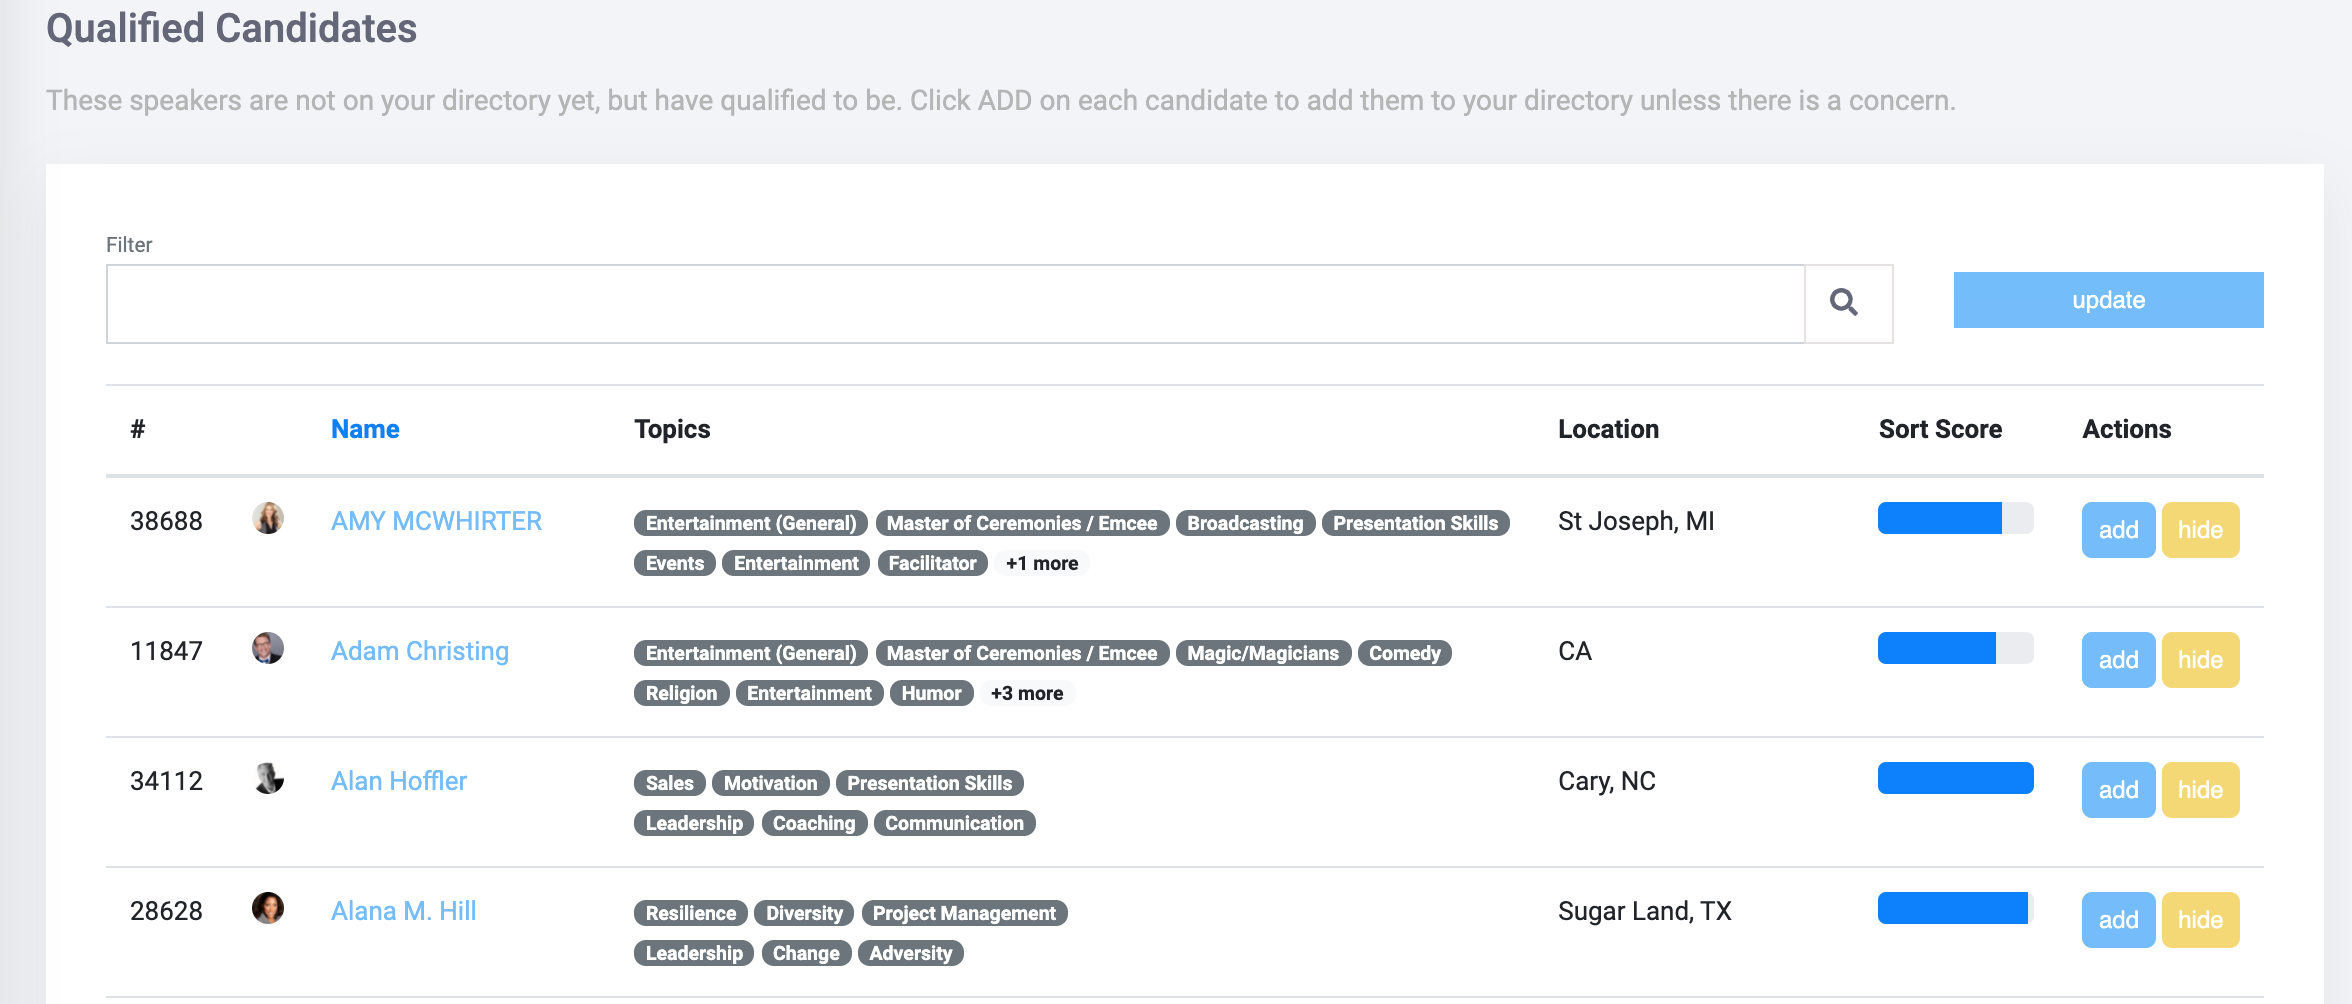
Task: Hide candidate Adam Christing
Action: (x=2200, y=660)
